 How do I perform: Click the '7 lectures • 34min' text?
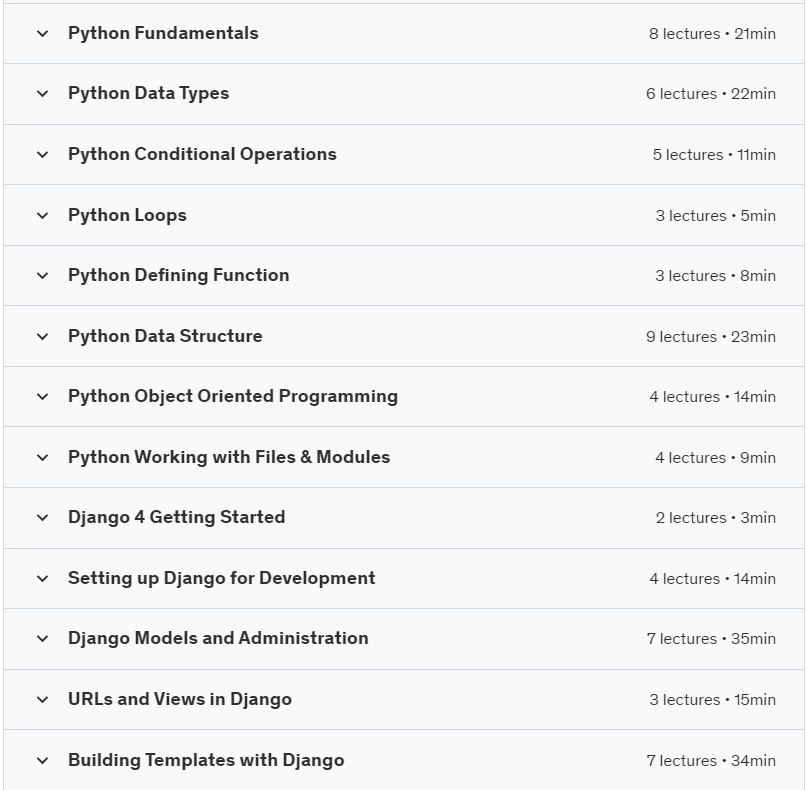711,761
